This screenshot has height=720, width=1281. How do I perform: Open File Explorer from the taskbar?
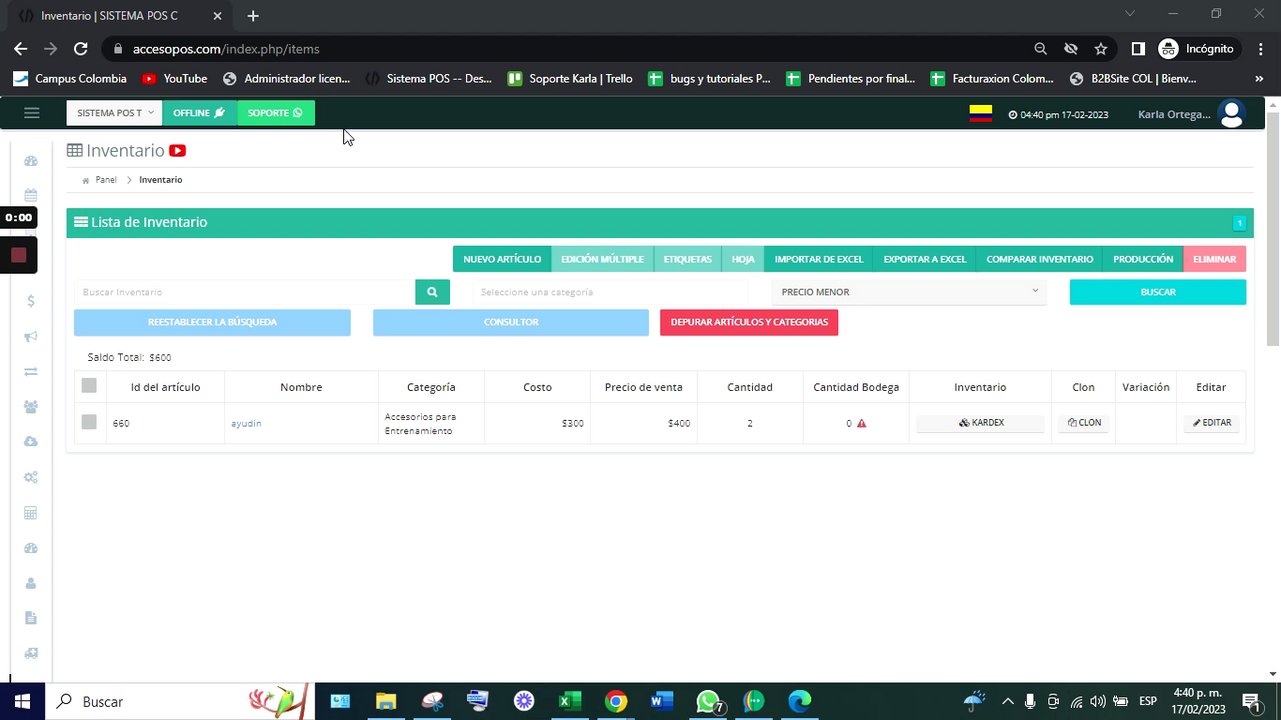(386, 701)
